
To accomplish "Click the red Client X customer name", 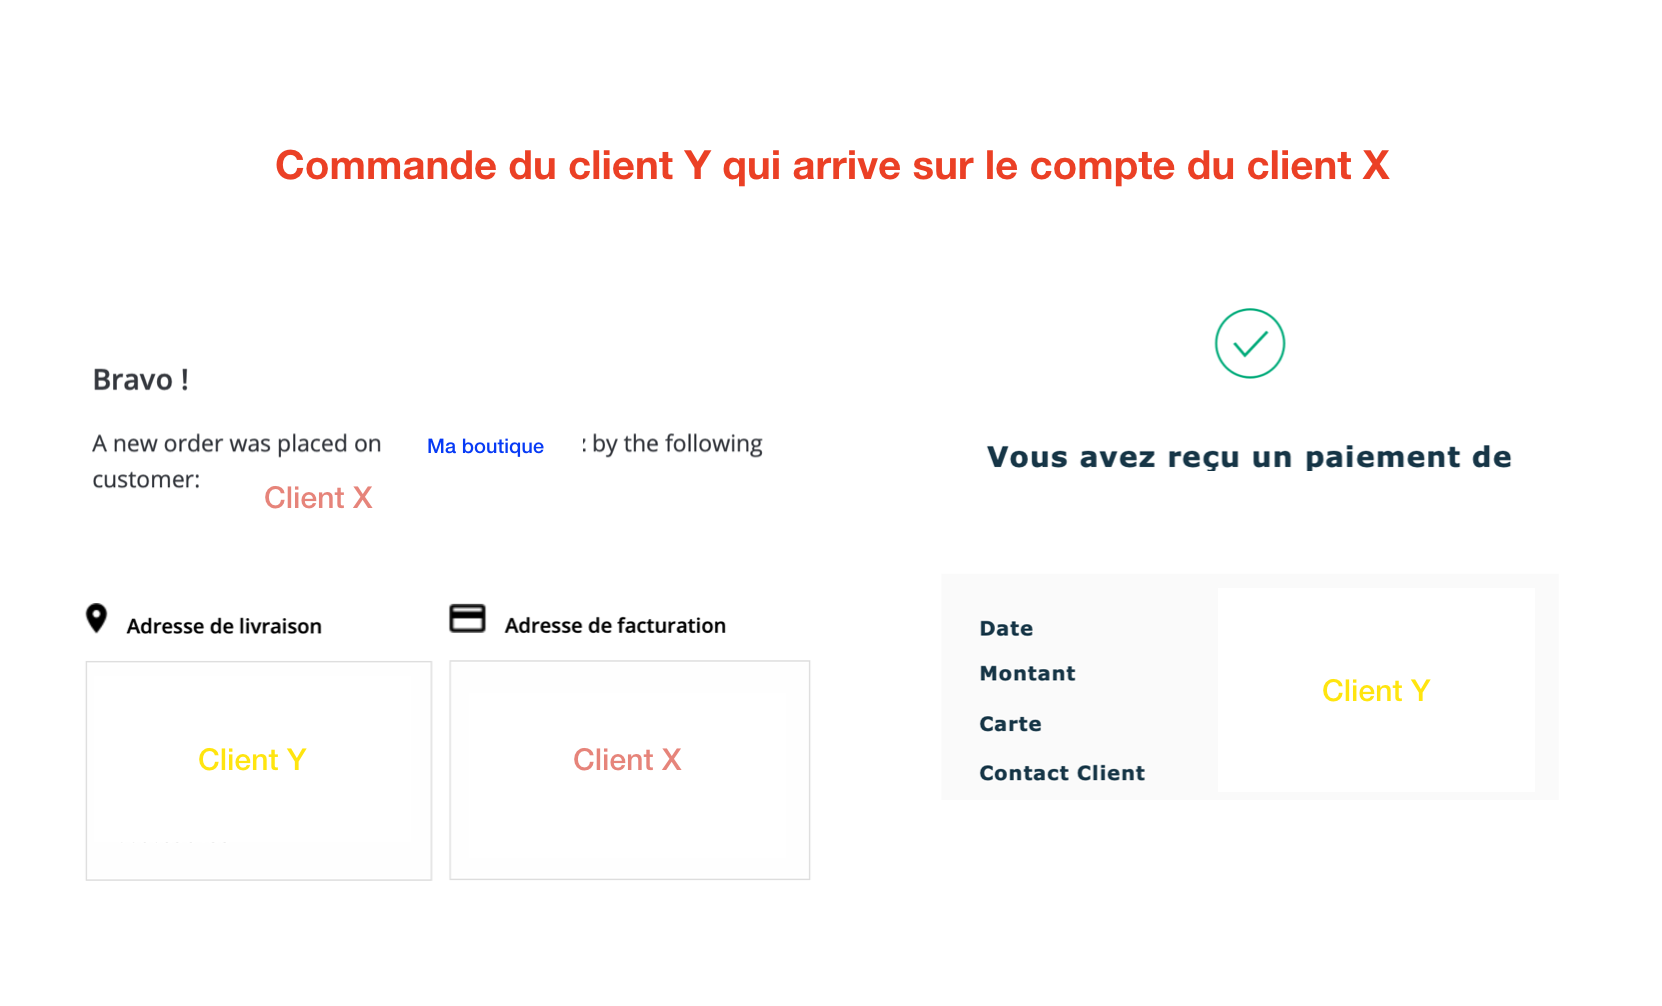I will click(x=318, y=498).
